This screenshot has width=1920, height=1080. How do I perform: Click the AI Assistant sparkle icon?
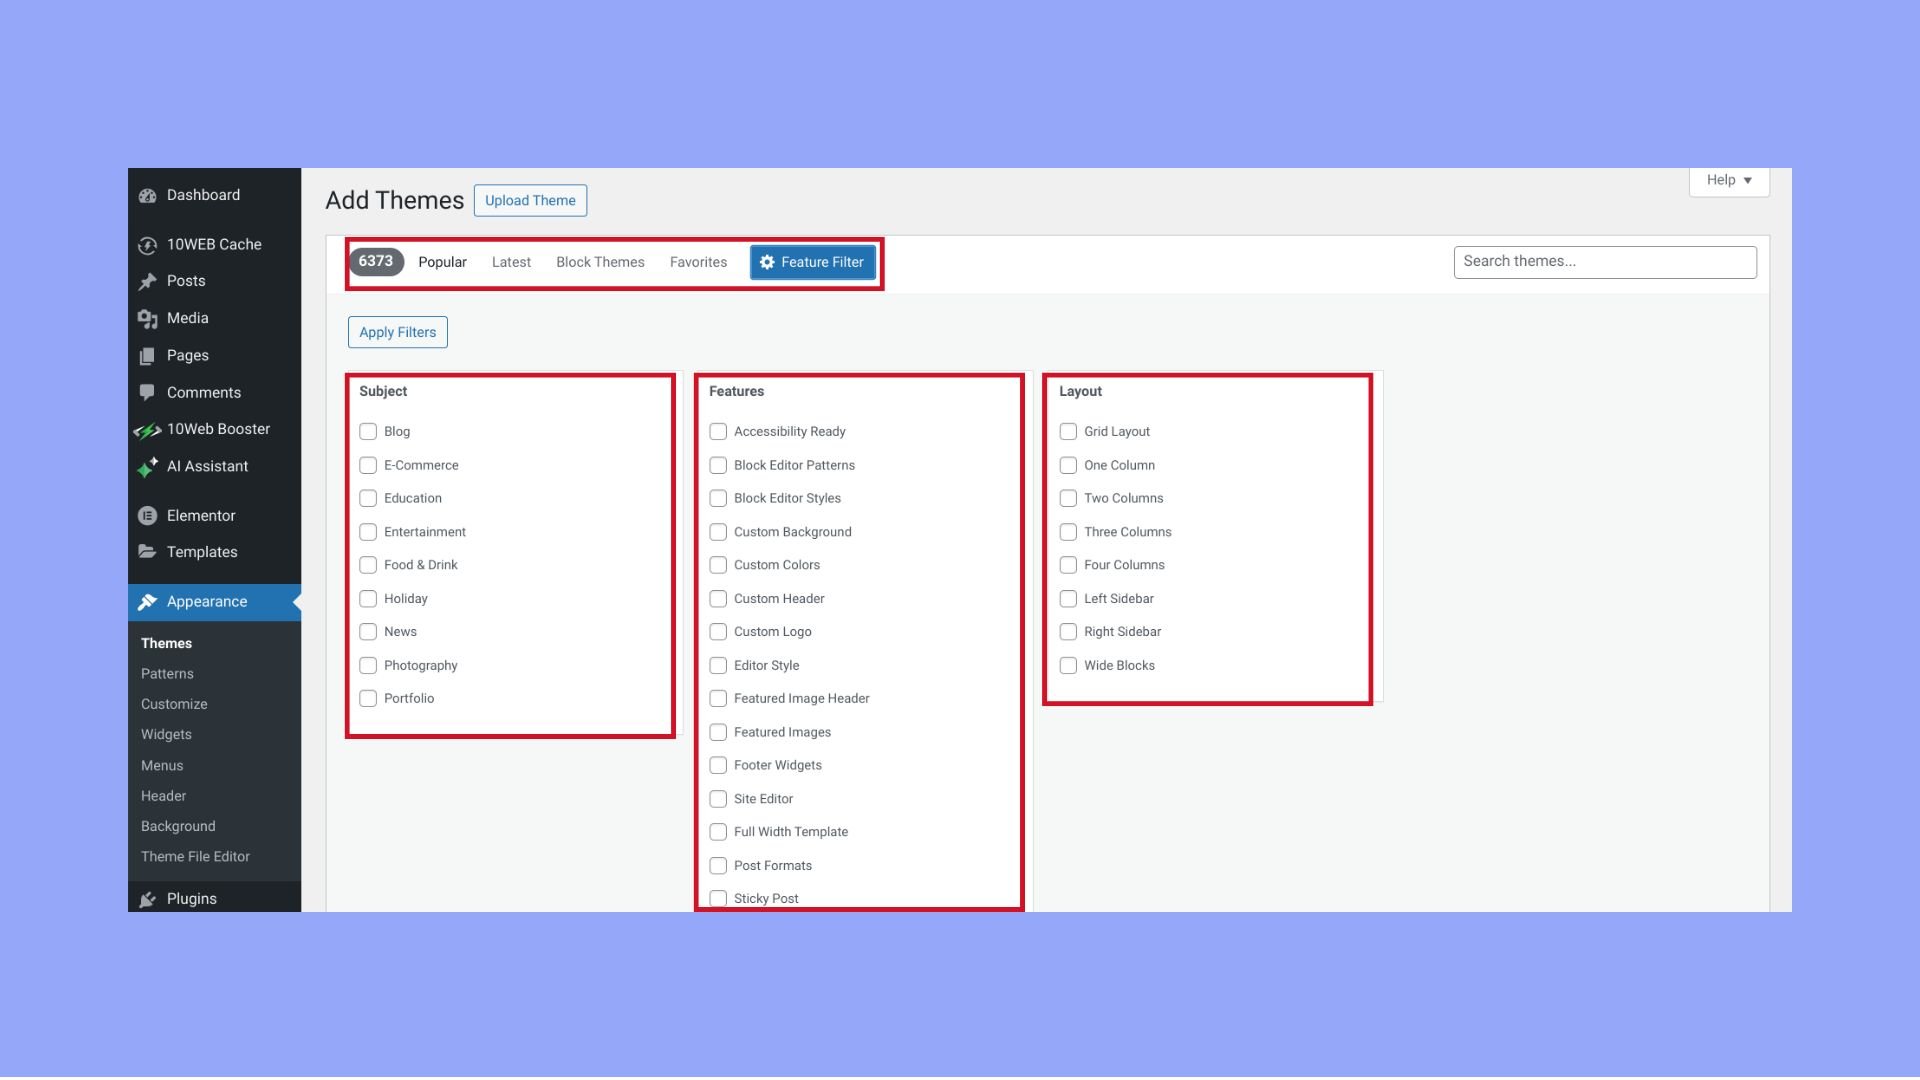148,467
